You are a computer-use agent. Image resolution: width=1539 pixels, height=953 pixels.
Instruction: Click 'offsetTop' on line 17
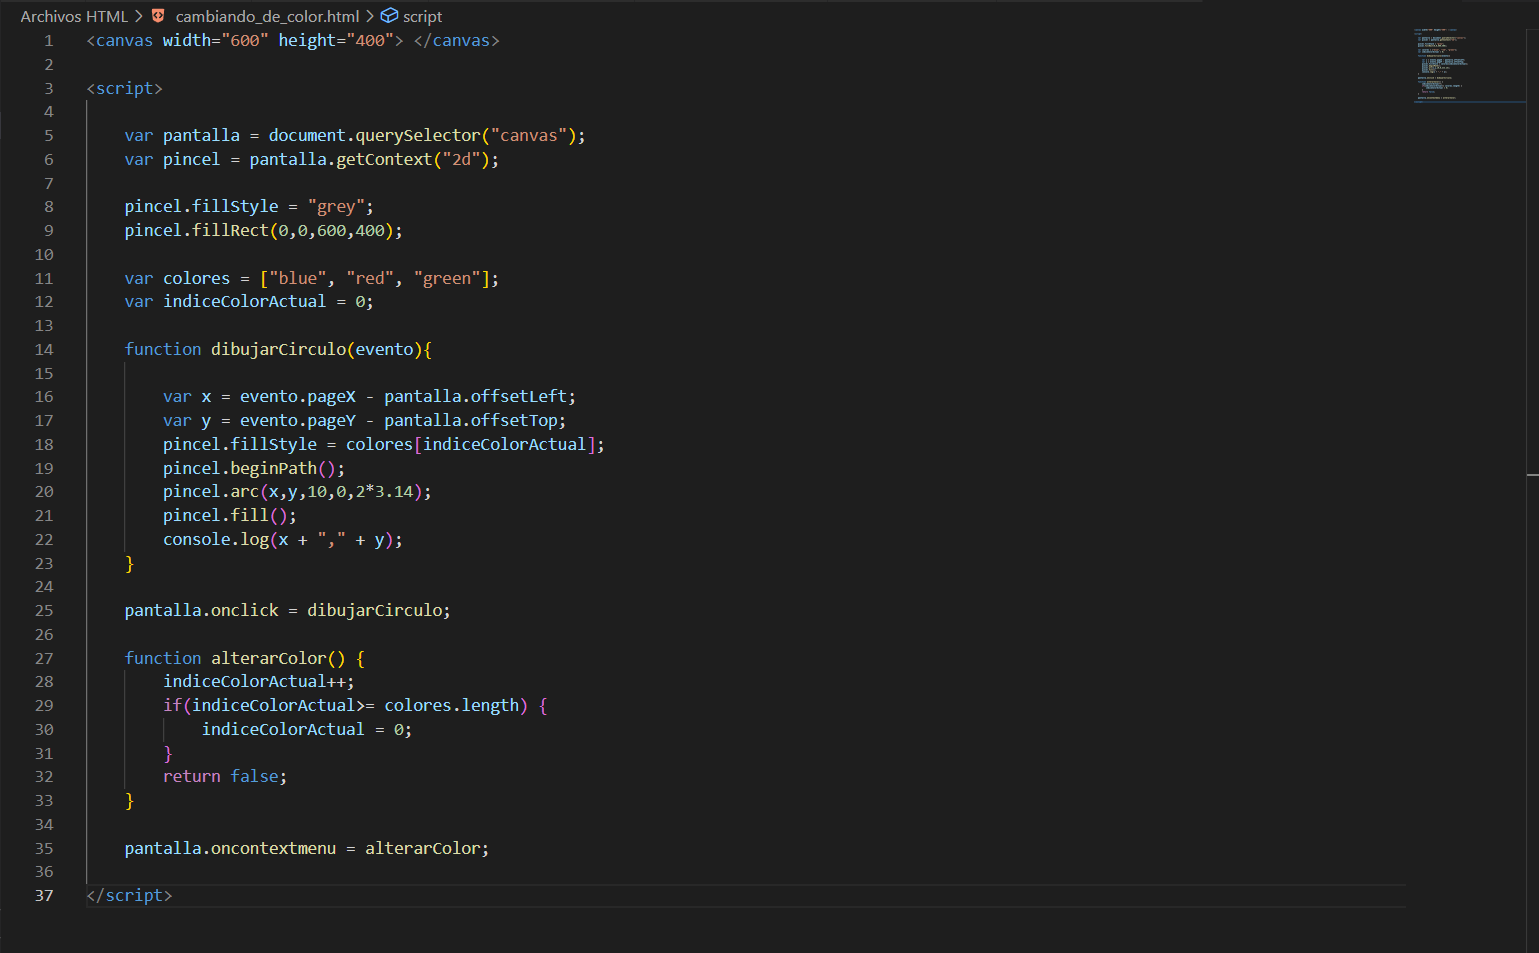coord(513,421)
